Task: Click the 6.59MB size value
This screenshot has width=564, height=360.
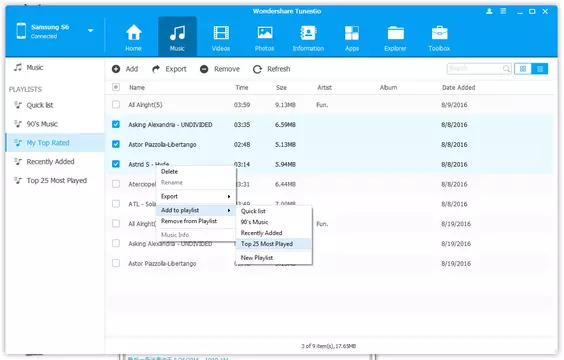Action: (285, 124)
